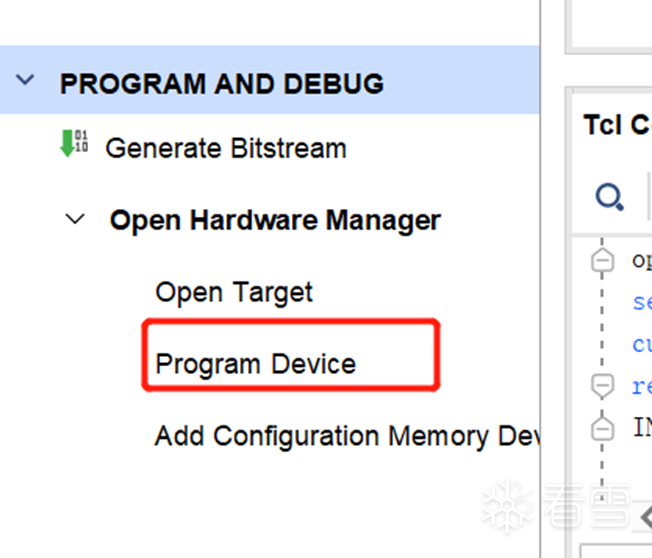This screenshot has width=652, height=558.
Task: Run Generate Bitstream via its text label
Action: 225,148
